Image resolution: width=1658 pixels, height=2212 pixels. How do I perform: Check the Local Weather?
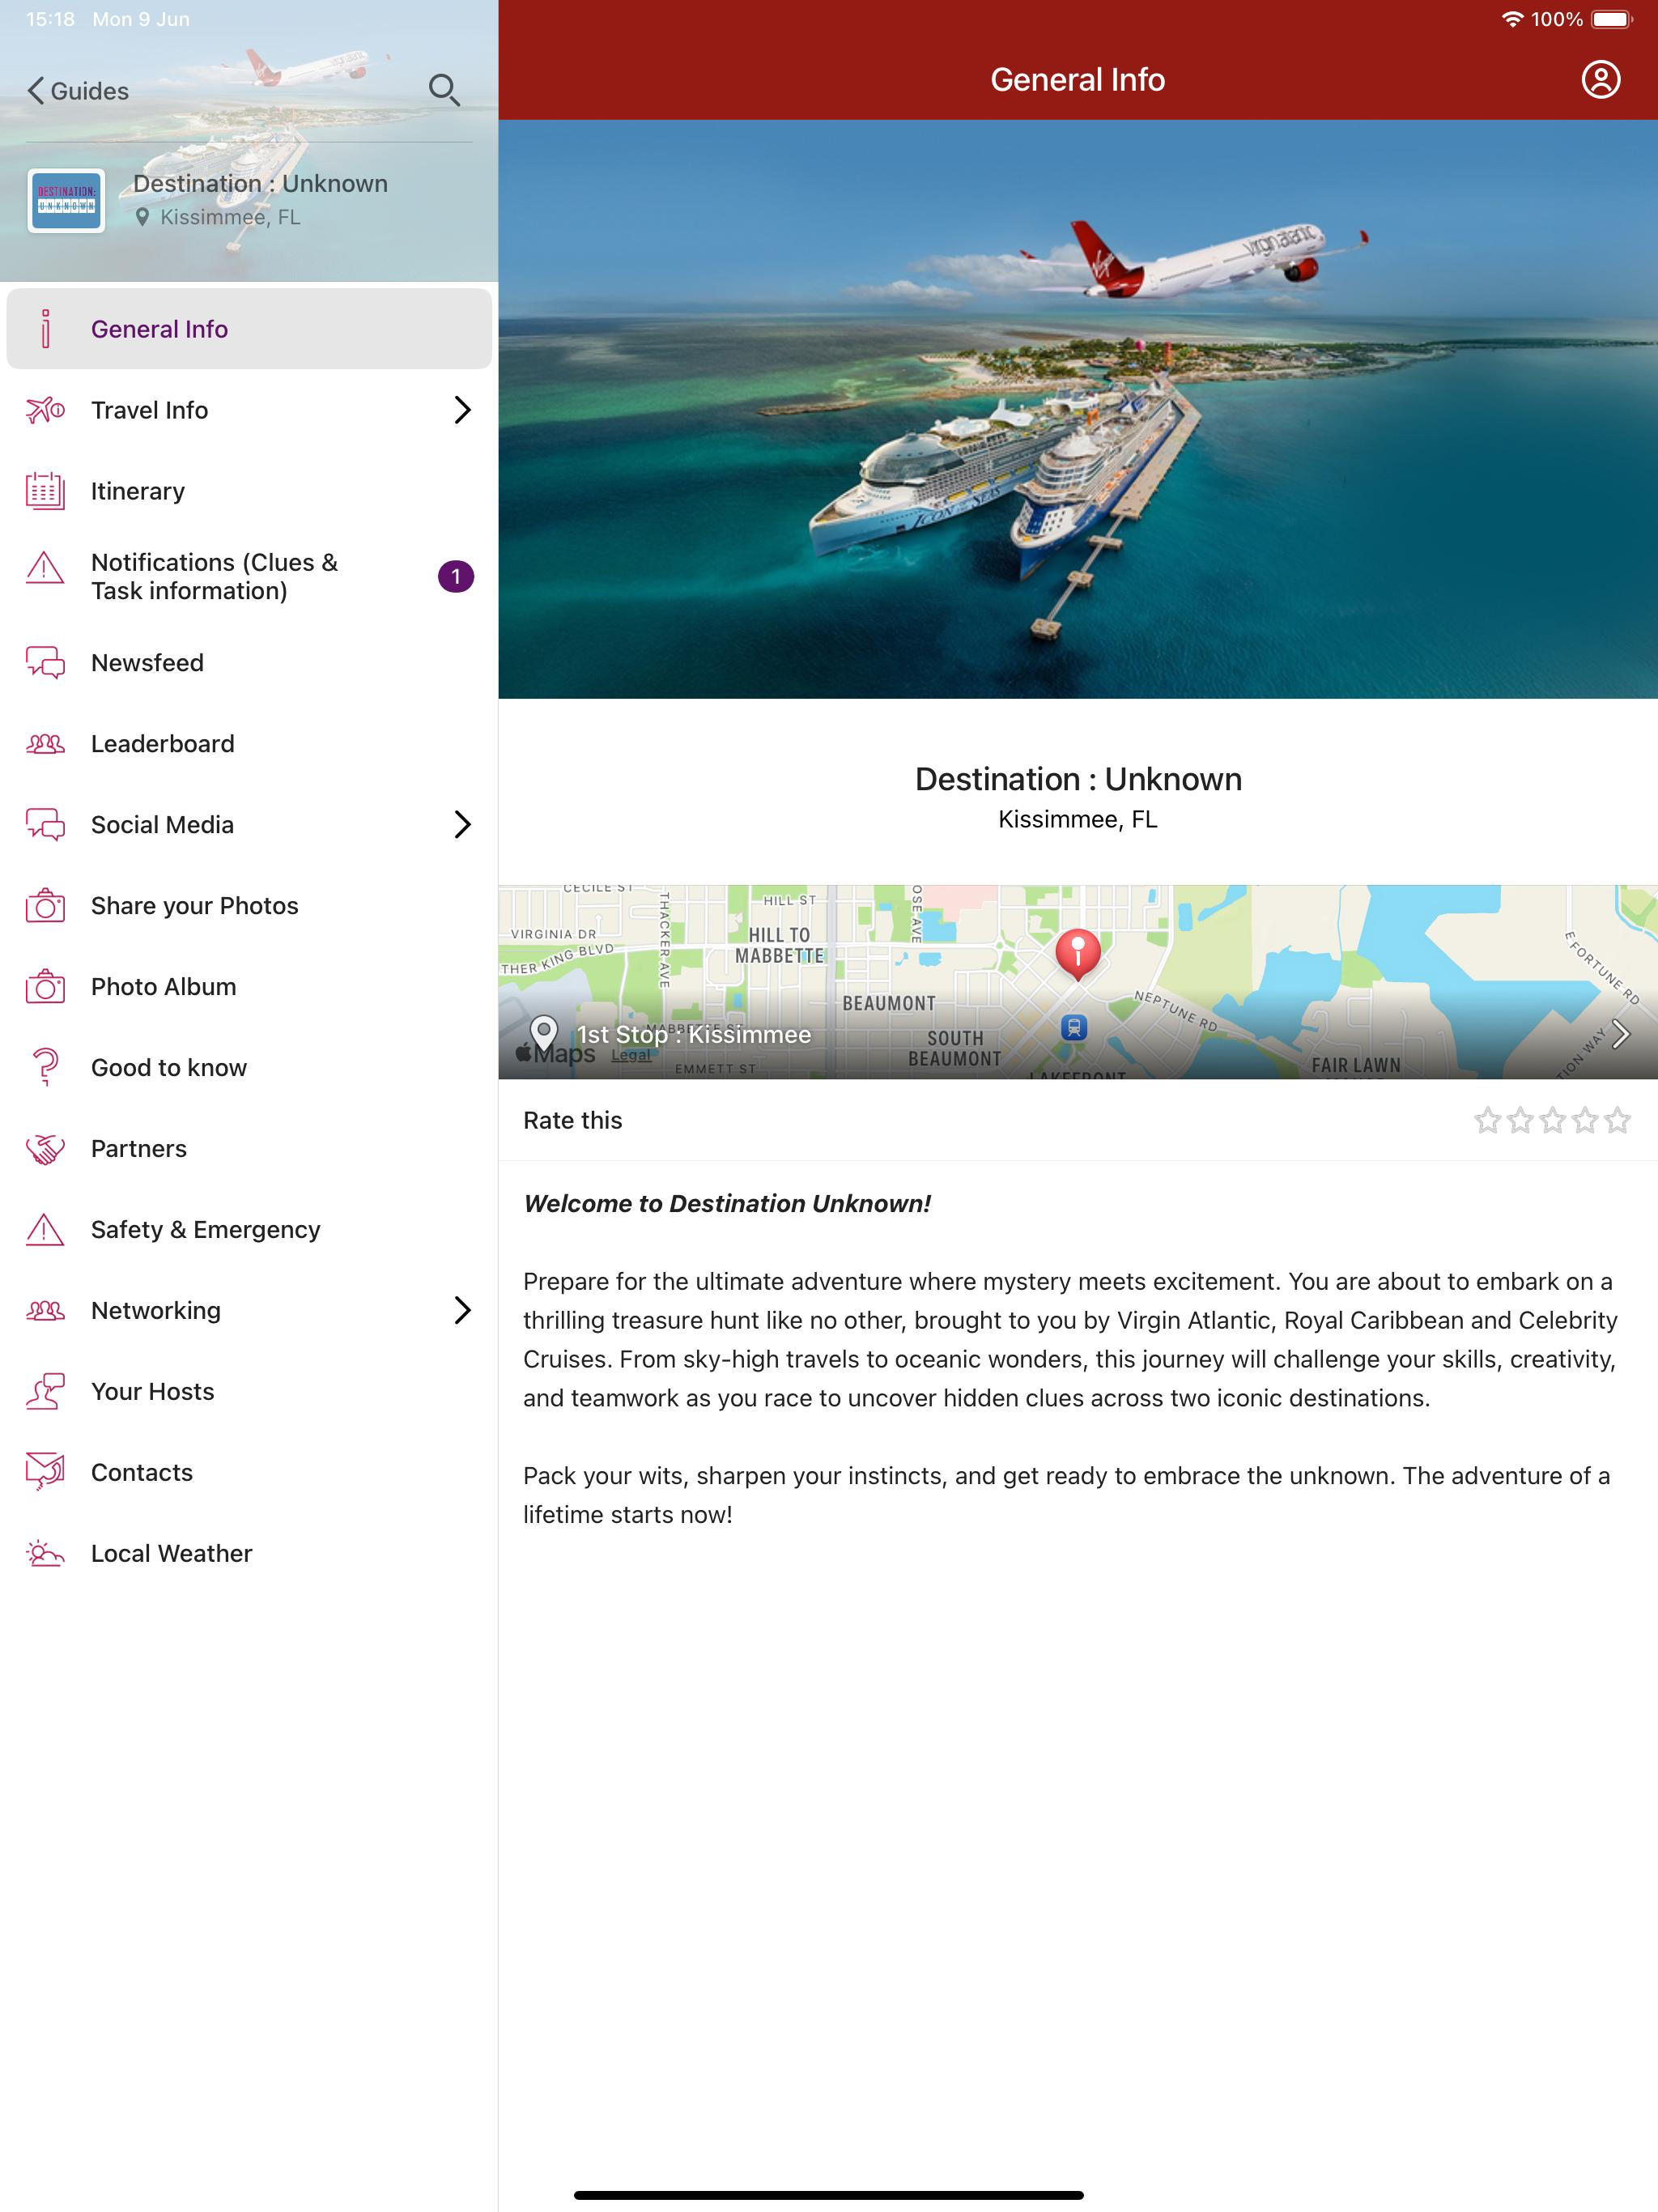171,1553
